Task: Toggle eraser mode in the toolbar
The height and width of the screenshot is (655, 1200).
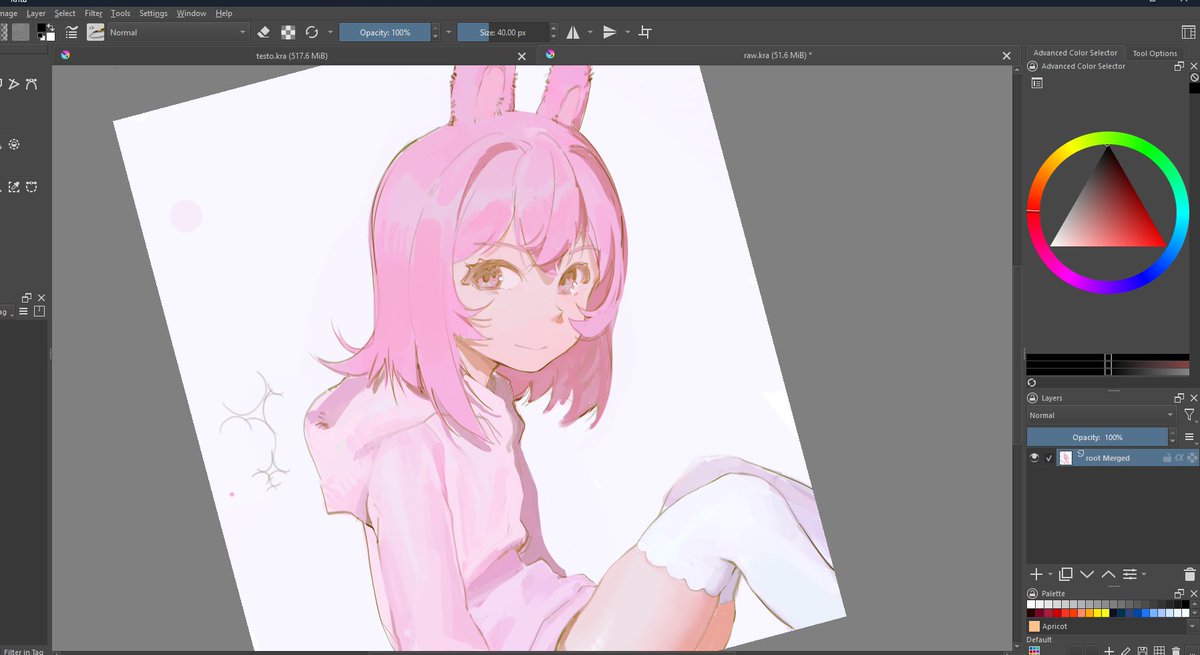Action: coord(263,32)
